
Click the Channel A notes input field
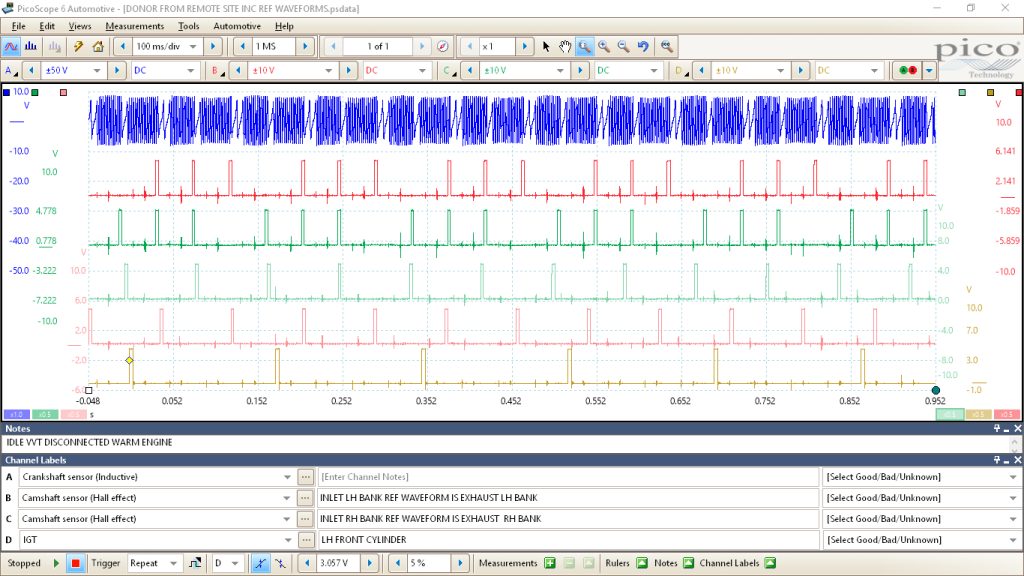tap(568, 477)
